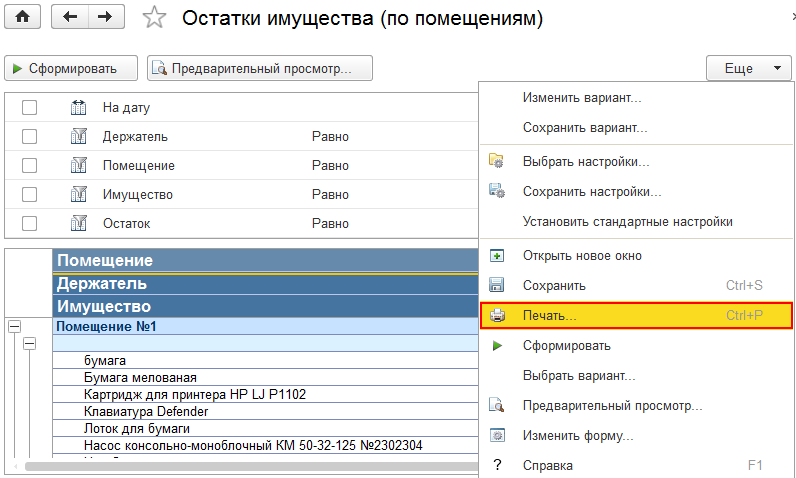Click the Сформировать toolbar button
This screenshot has height=478, width=796.
click(x=71, y=68)
